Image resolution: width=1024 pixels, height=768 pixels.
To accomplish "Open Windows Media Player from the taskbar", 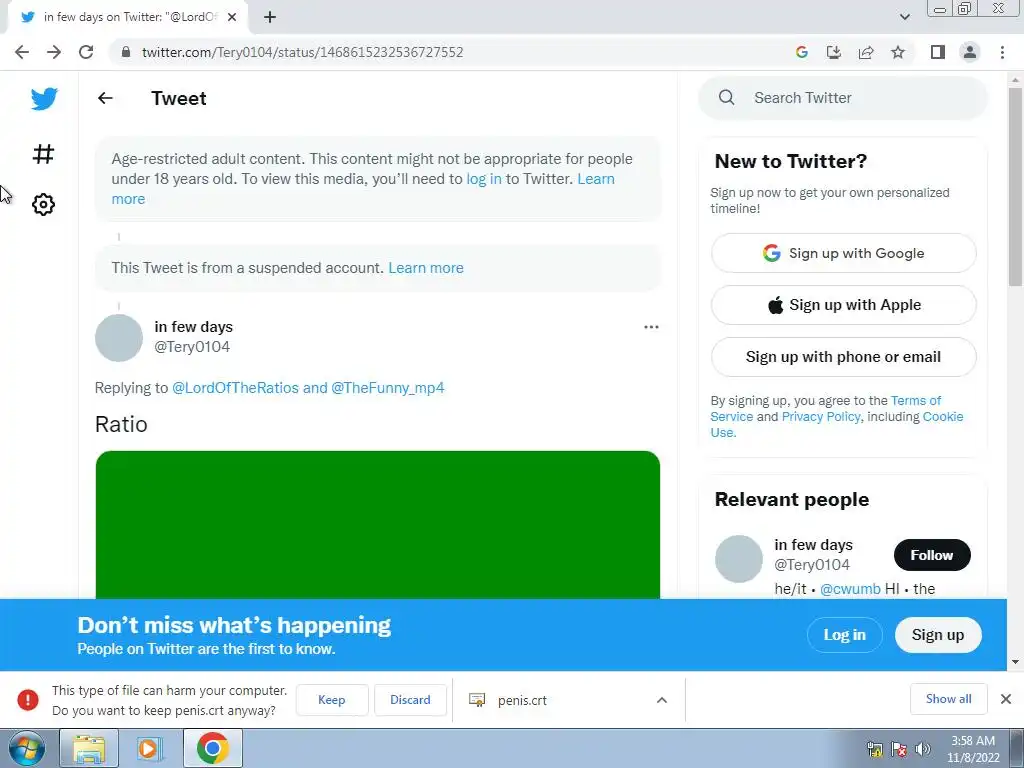I will [150, 748].
